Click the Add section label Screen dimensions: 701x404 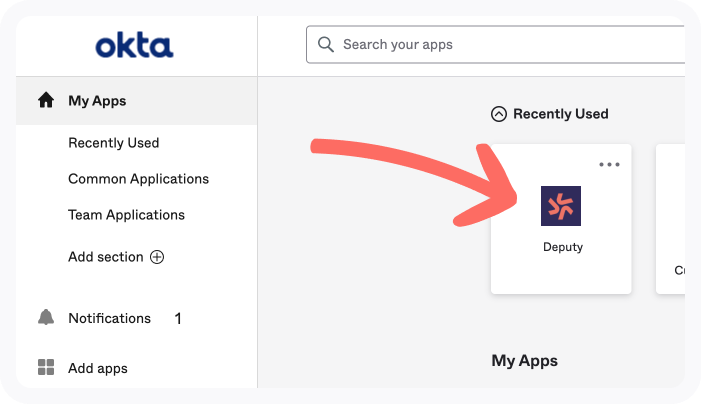[106, 257]
